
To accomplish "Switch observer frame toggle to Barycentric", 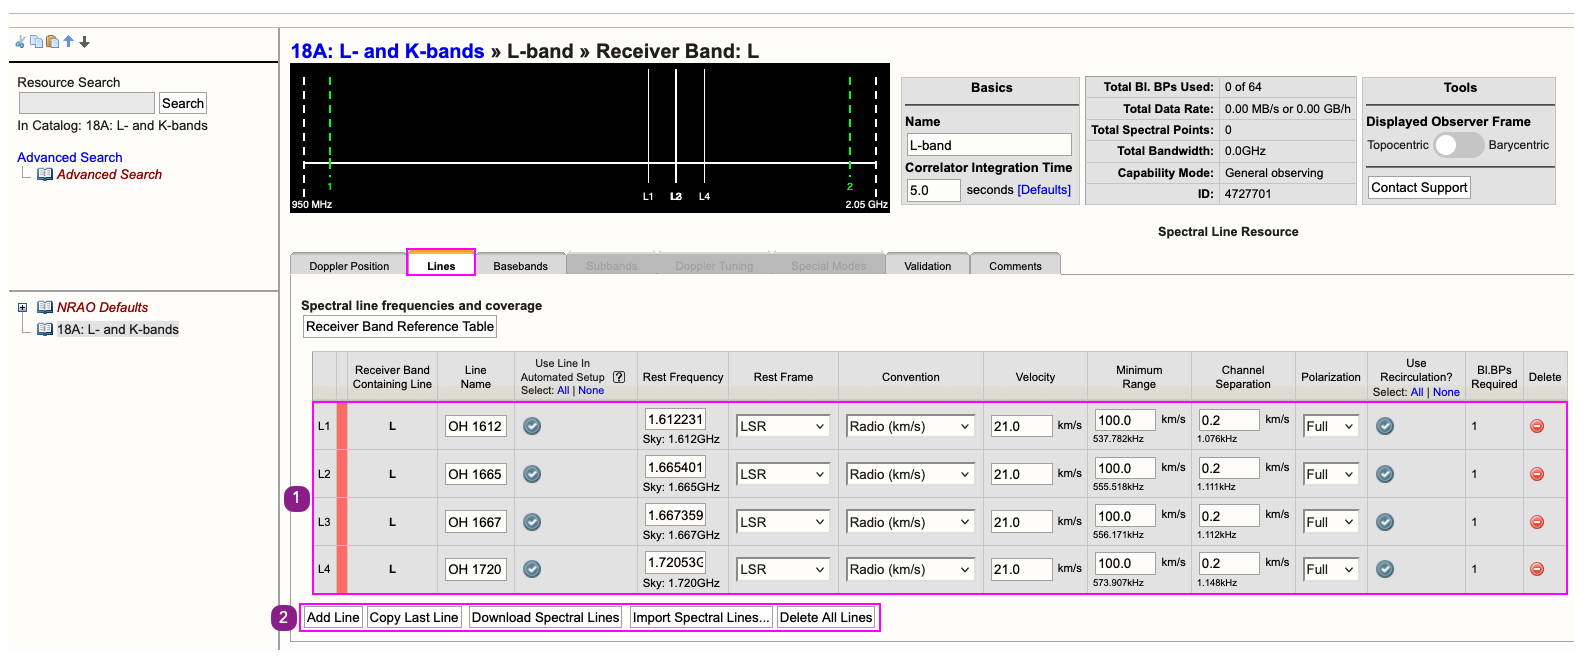I will pos(1458,145).
